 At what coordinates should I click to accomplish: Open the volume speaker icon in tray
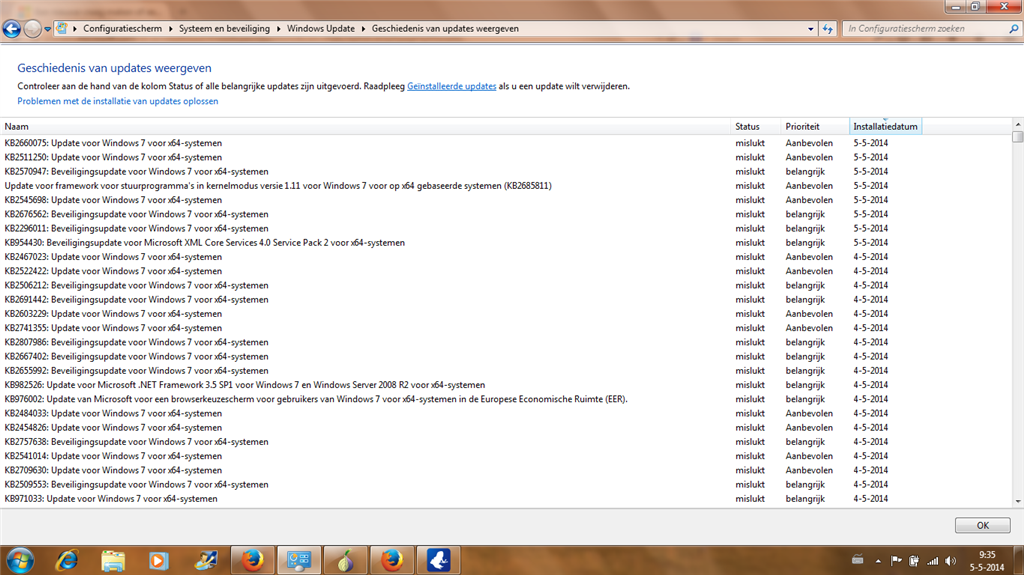pyautogui.click(x=950, y=561)
